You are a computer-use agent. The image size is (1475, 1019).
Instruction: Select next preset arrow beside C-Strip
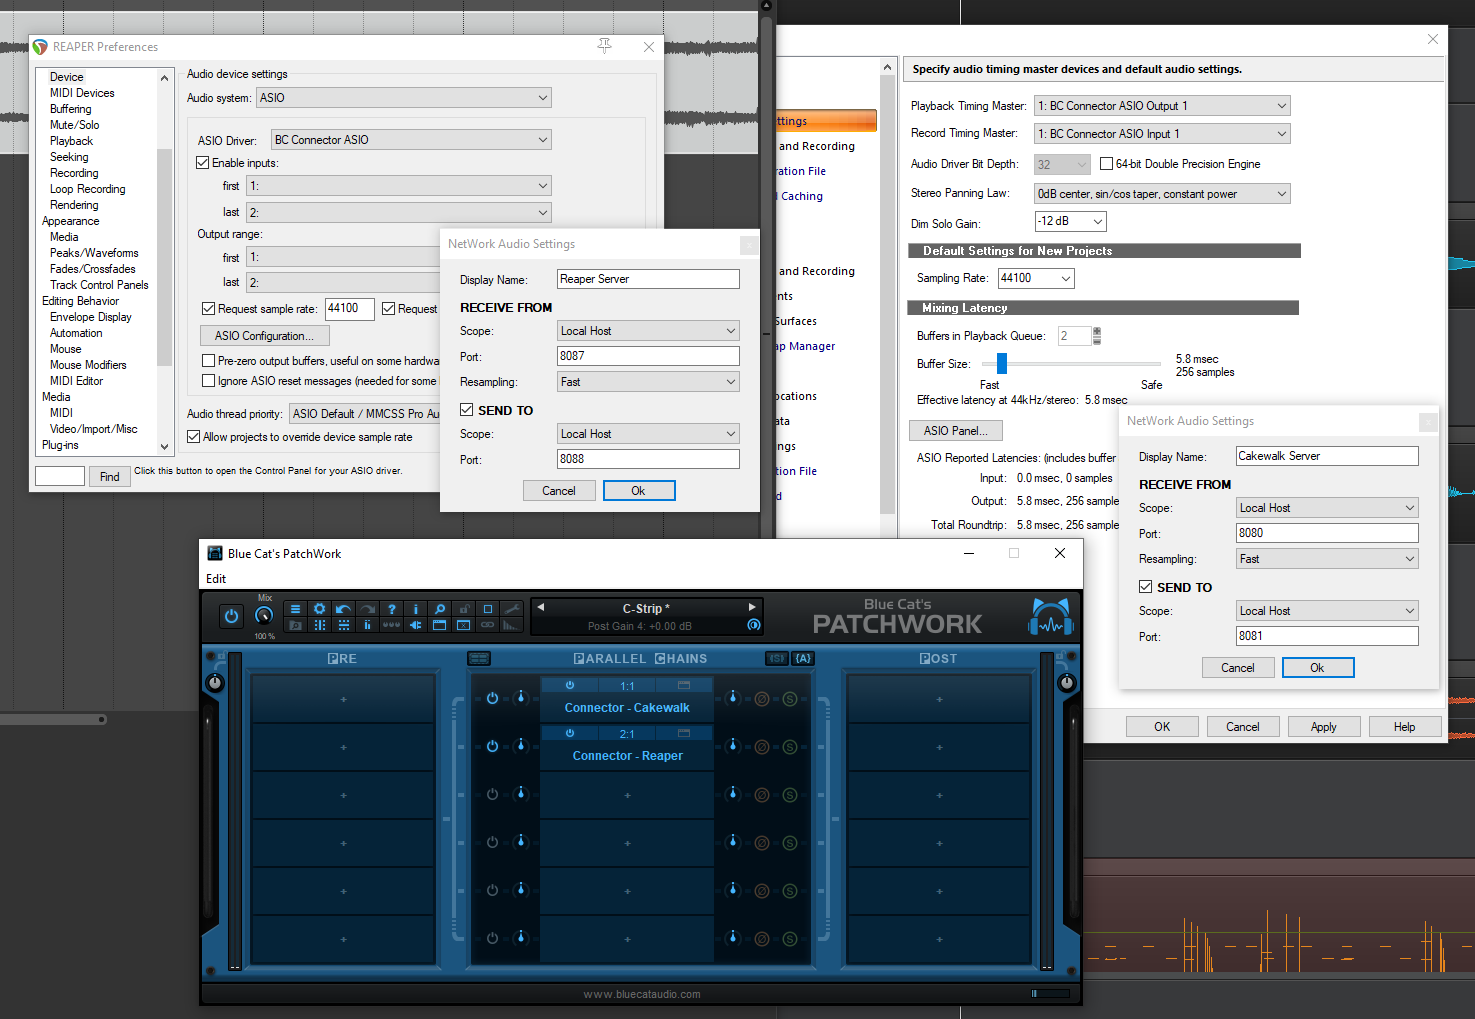pos(752,607)
